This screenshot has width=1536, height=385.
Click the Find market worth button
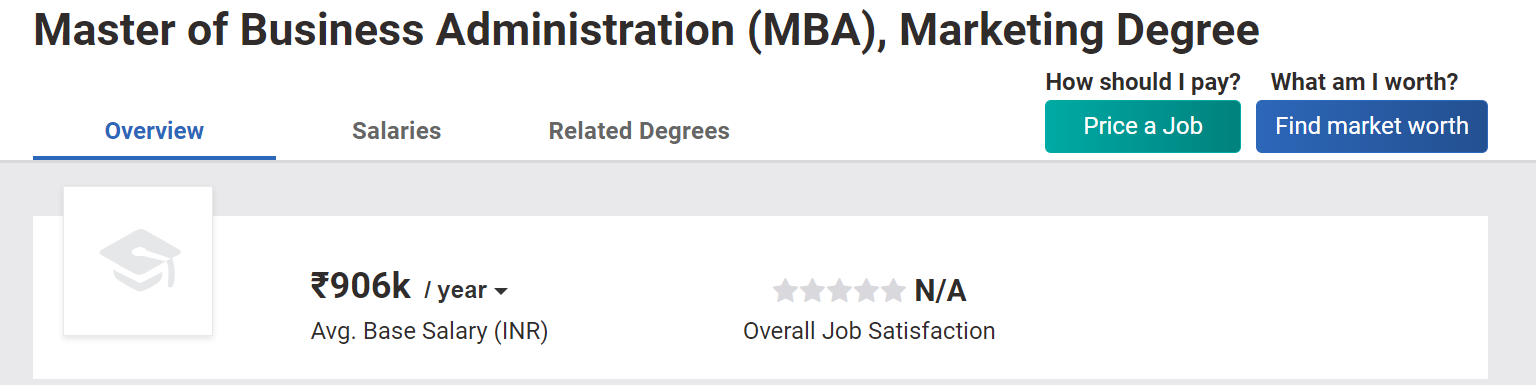(x=1372, y=126)
